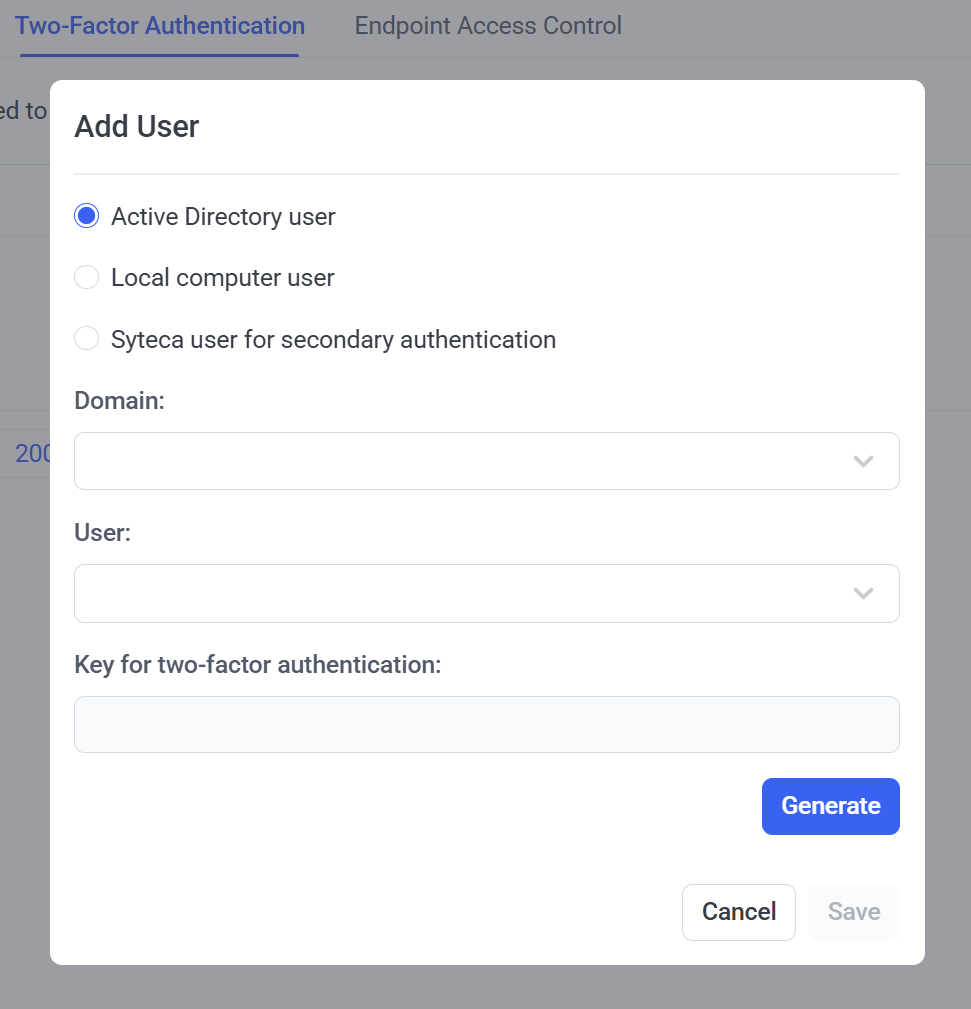971x1009 pixels.
Task: Click the User field chevron arrow
Action: [863, 593]
